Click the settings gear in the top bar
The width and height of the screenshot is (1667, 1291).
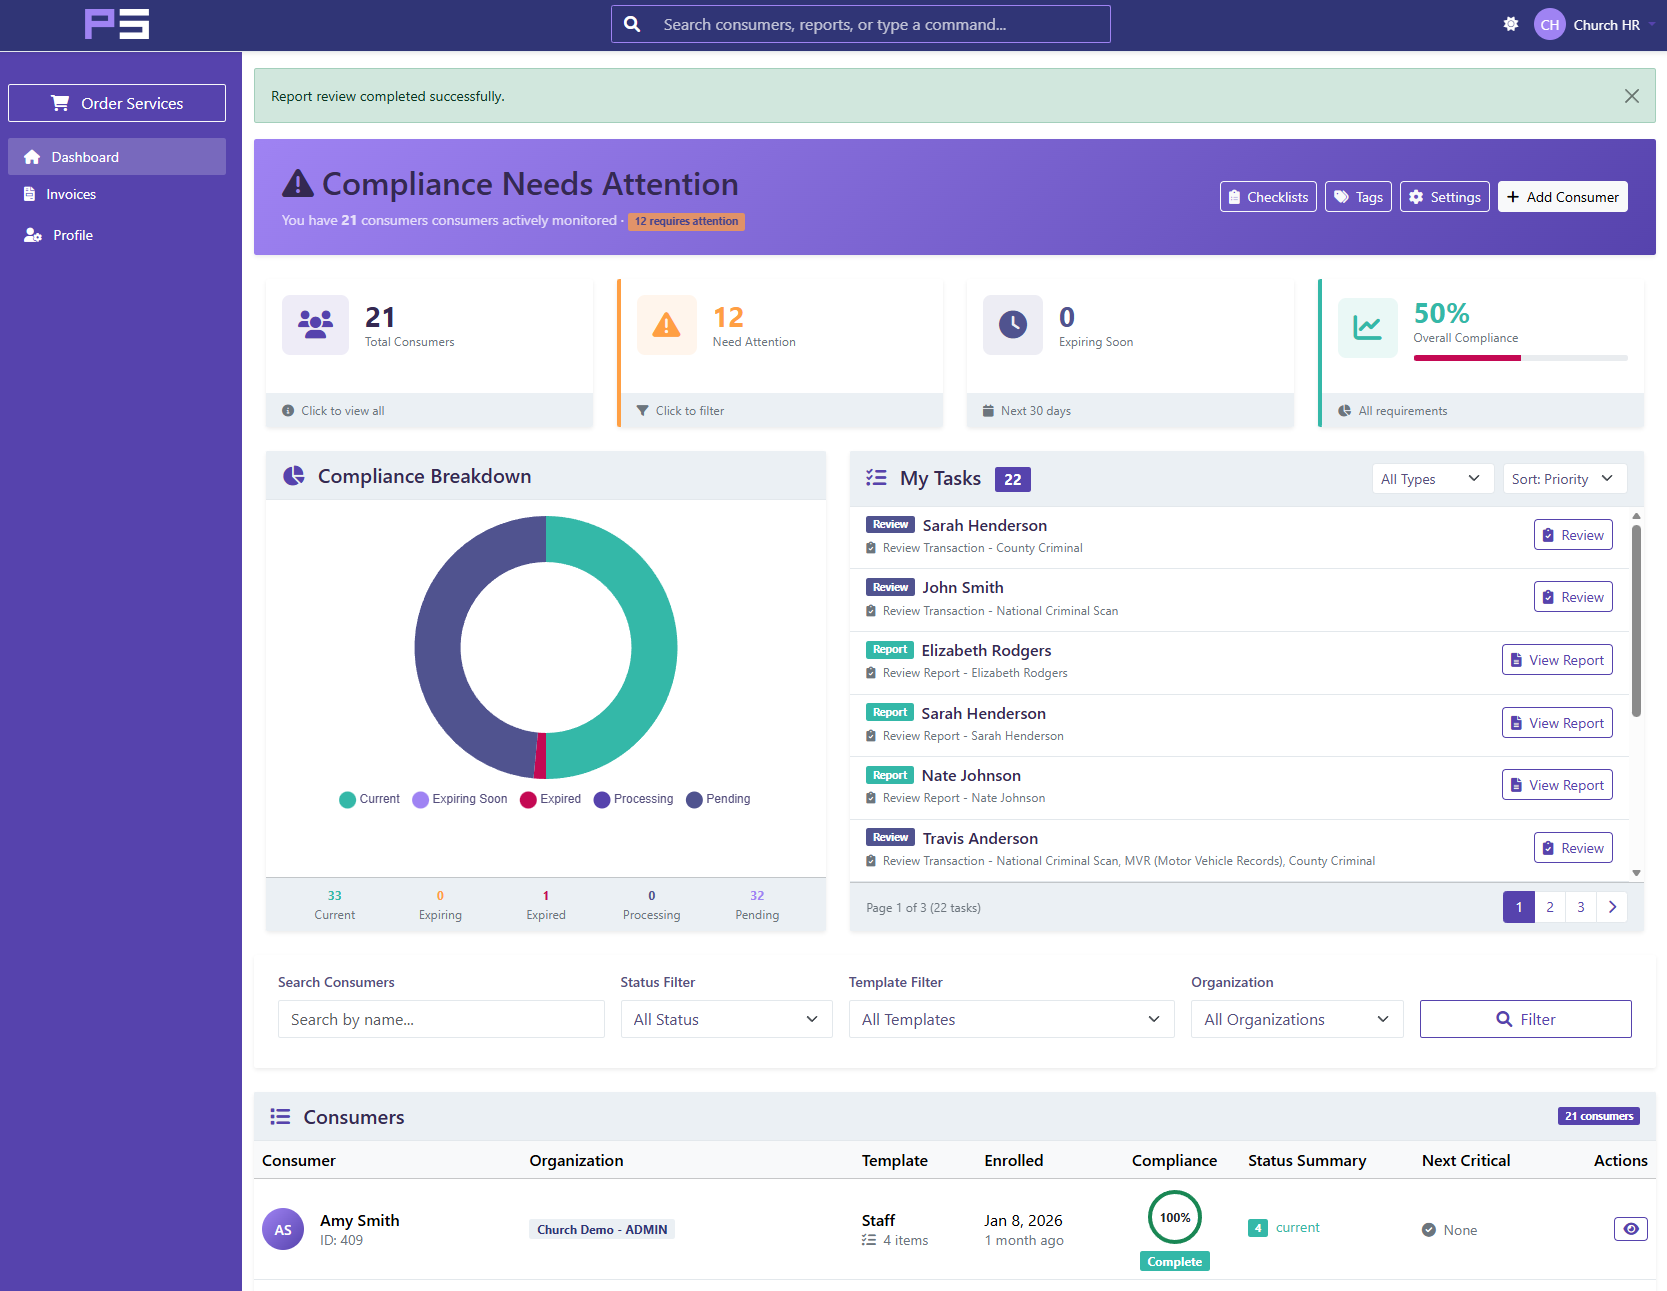1511,24
